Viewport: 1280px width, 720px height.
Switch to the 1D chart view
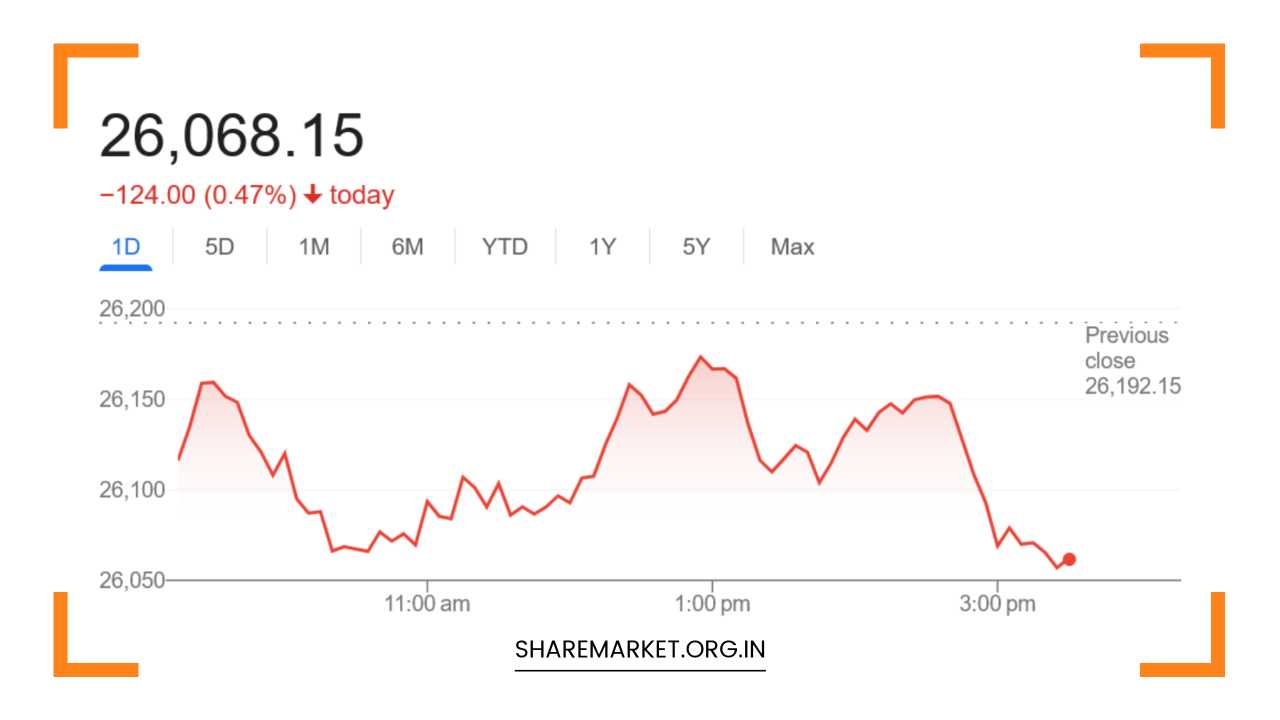coord(125,246)
